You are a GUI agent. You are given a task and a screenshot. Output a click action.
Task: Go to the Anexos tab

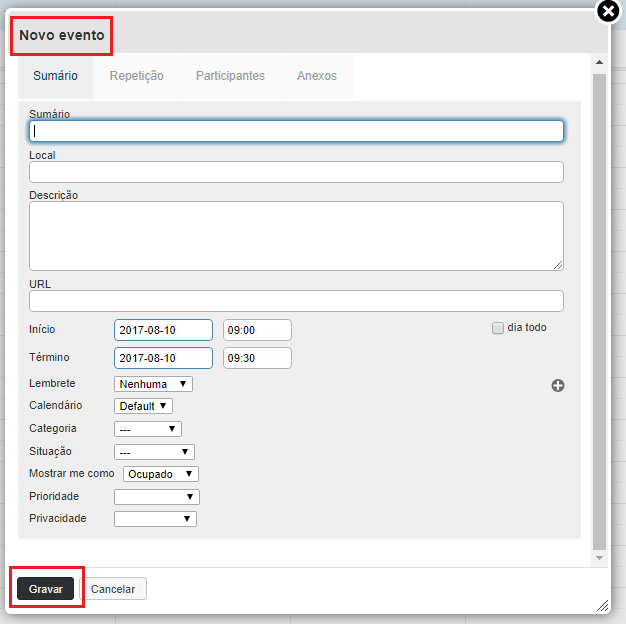tap(317, 76)
